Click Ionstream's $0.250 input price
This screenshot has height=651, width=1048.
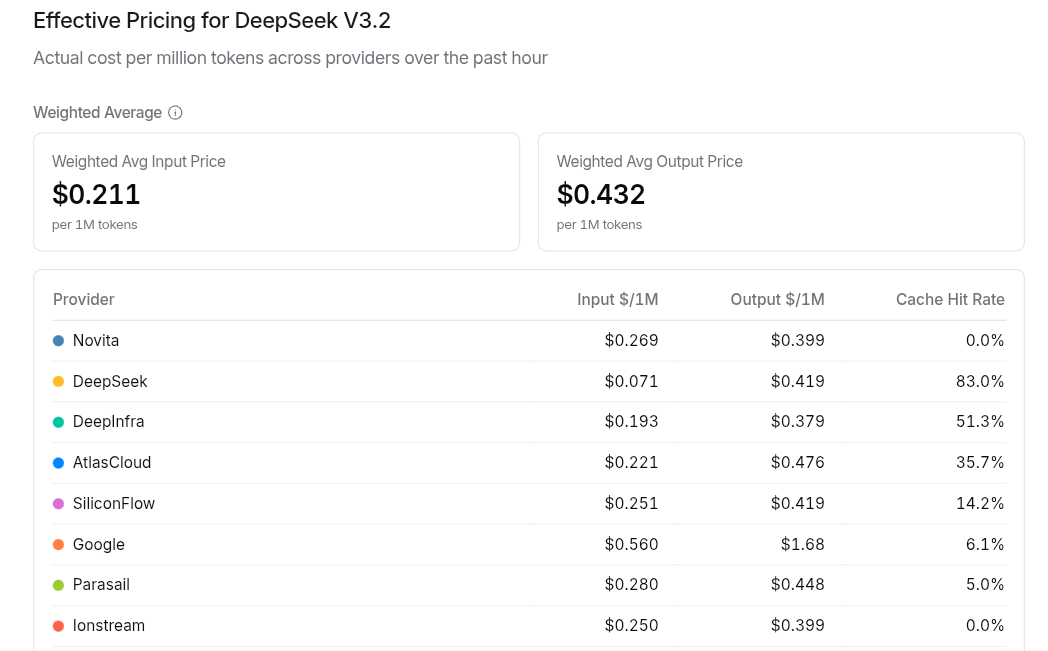[x=632, y=626]
